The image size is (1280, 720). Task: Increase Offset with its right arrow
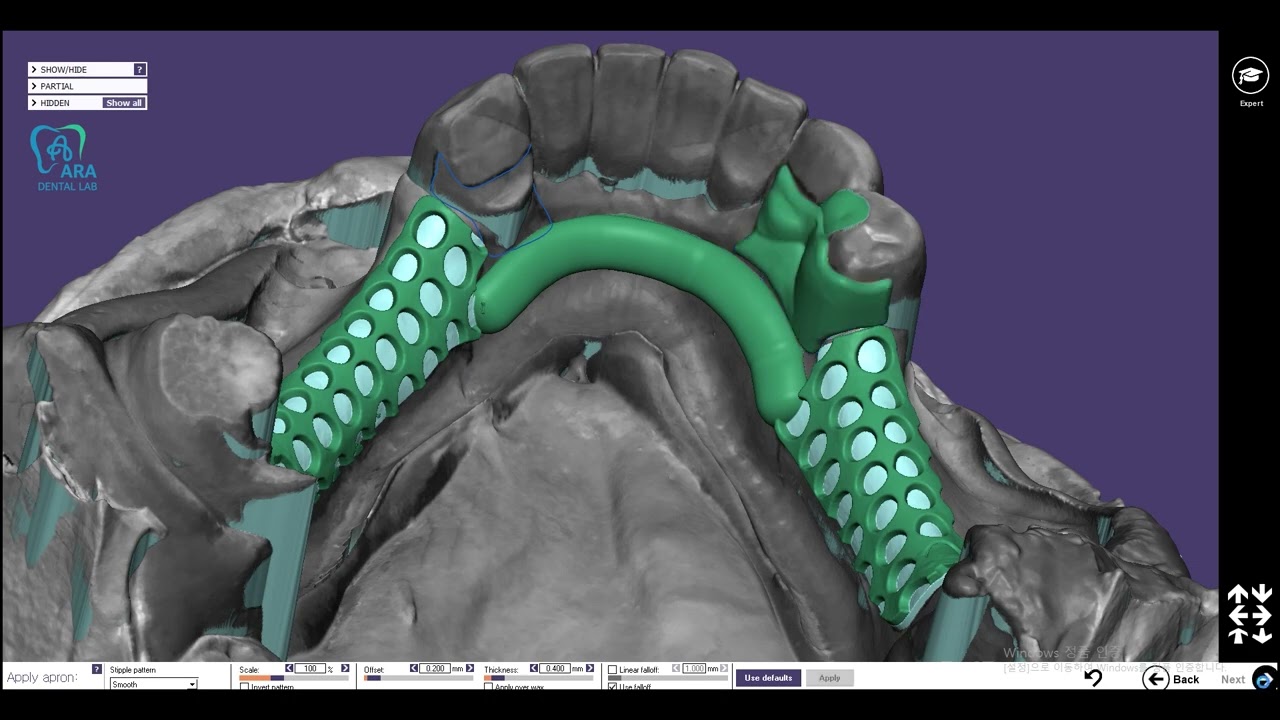click(x=470, y=668)
